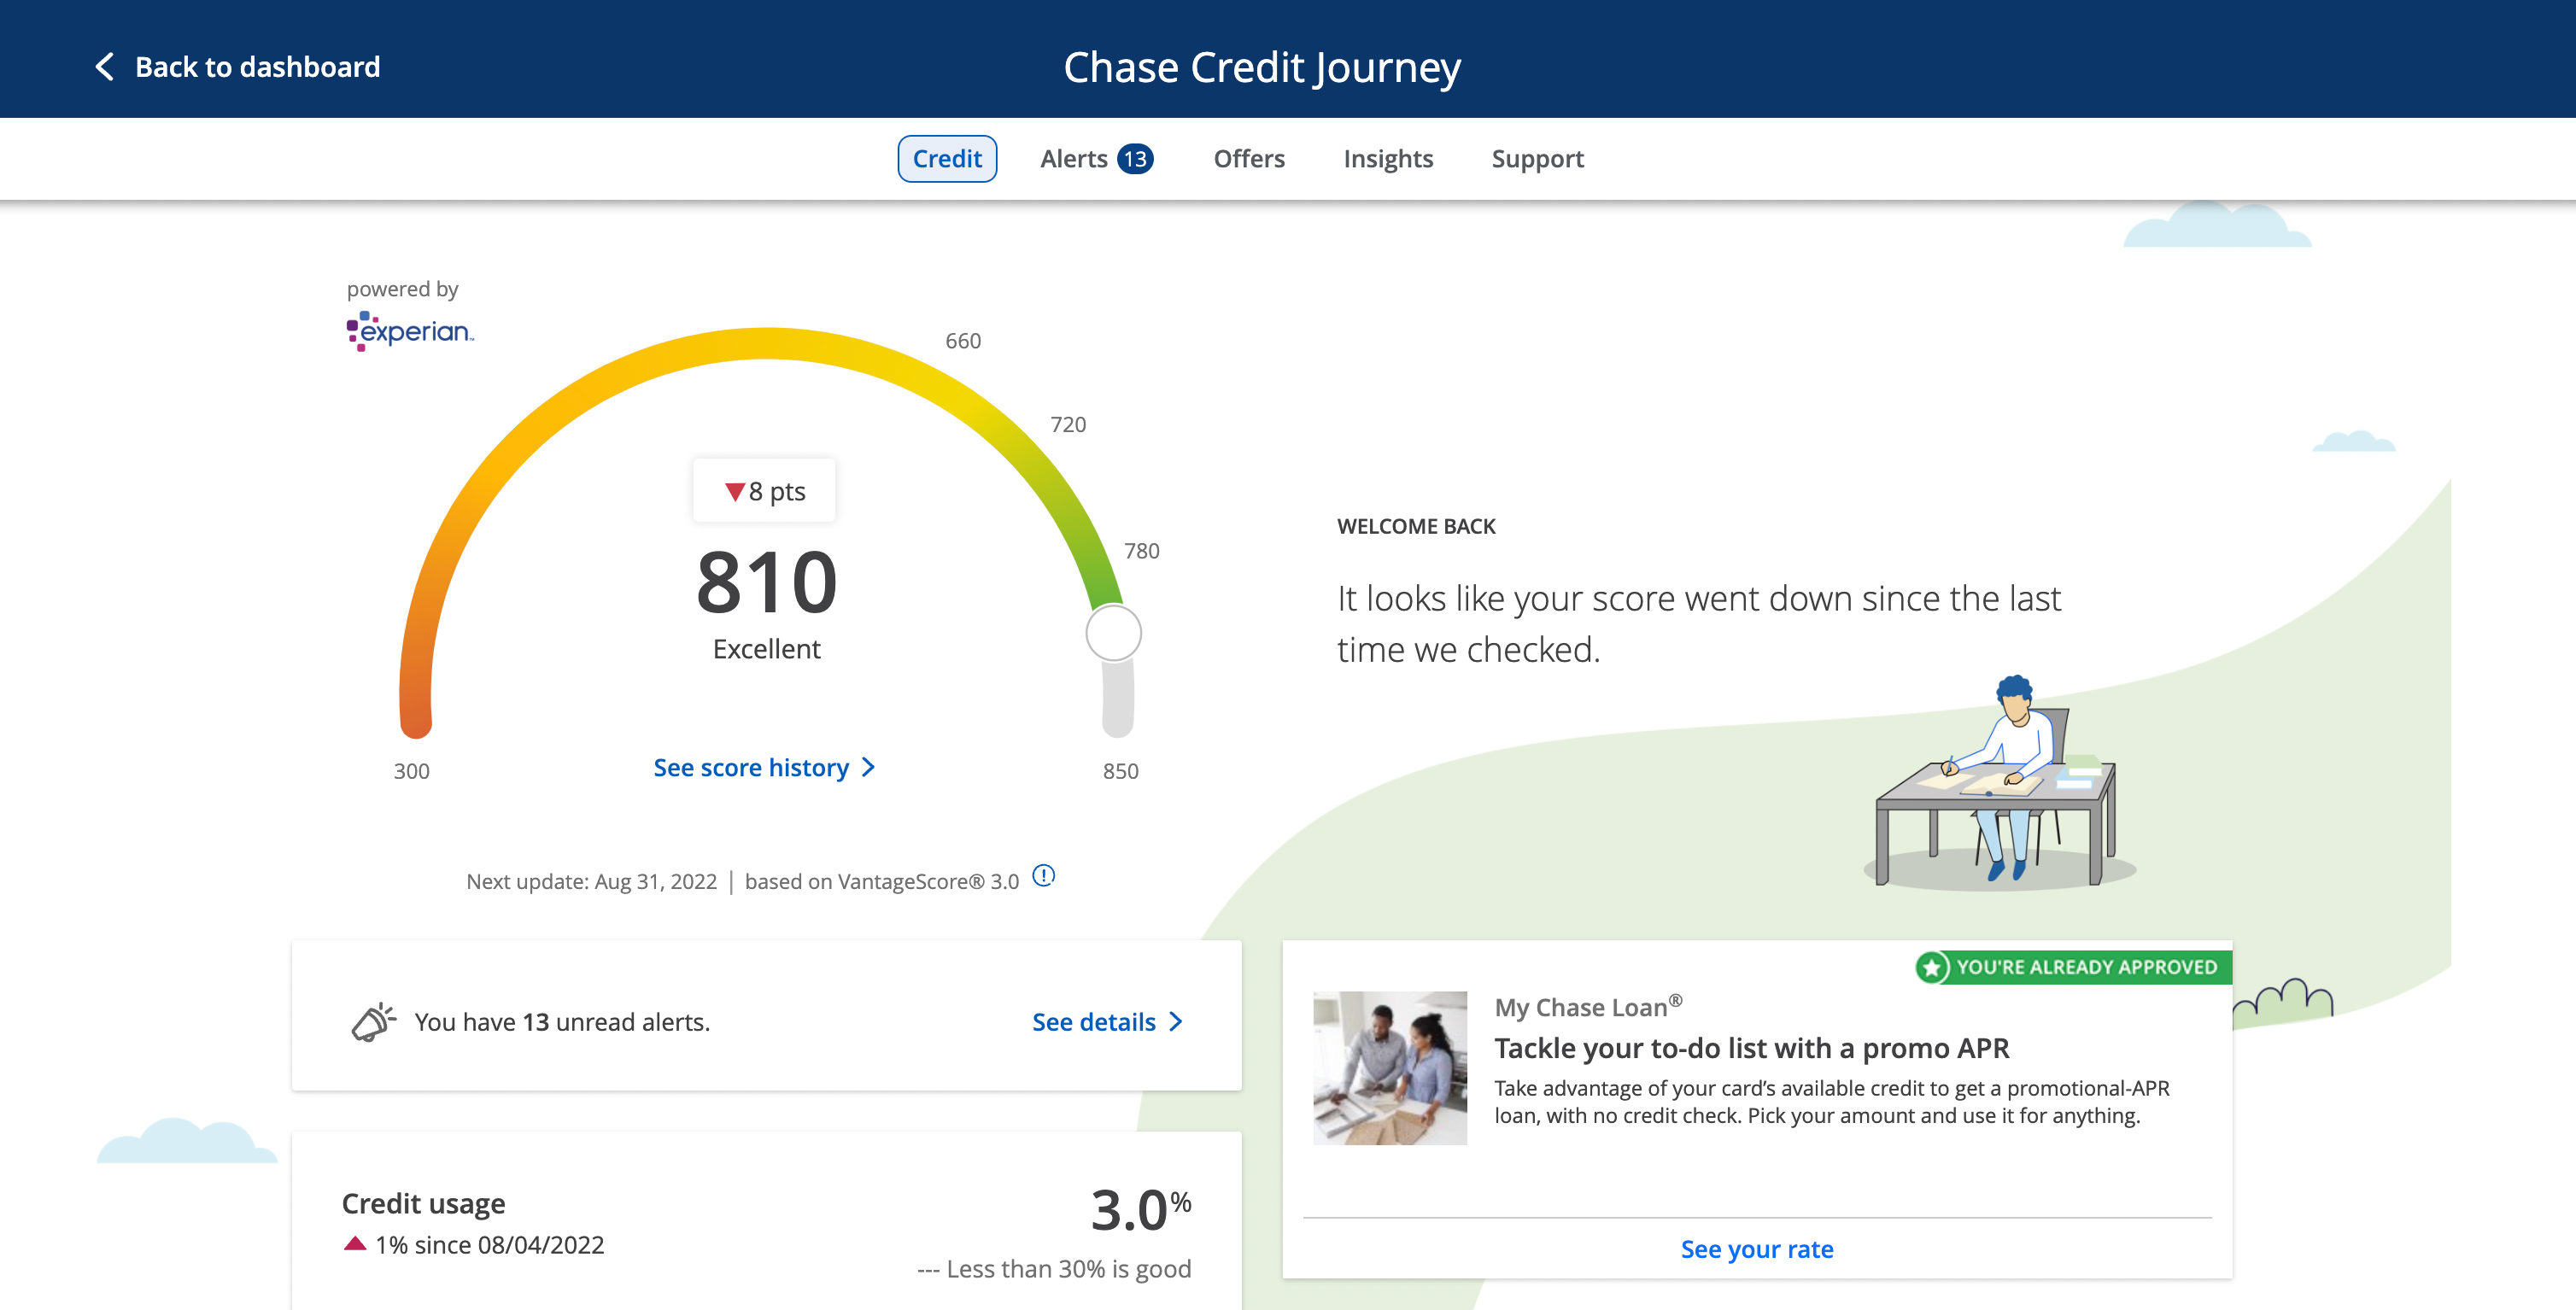Click the See your rate link
Image resolution: width=2576 pixels, height=1310 pixels.
1756,1249
